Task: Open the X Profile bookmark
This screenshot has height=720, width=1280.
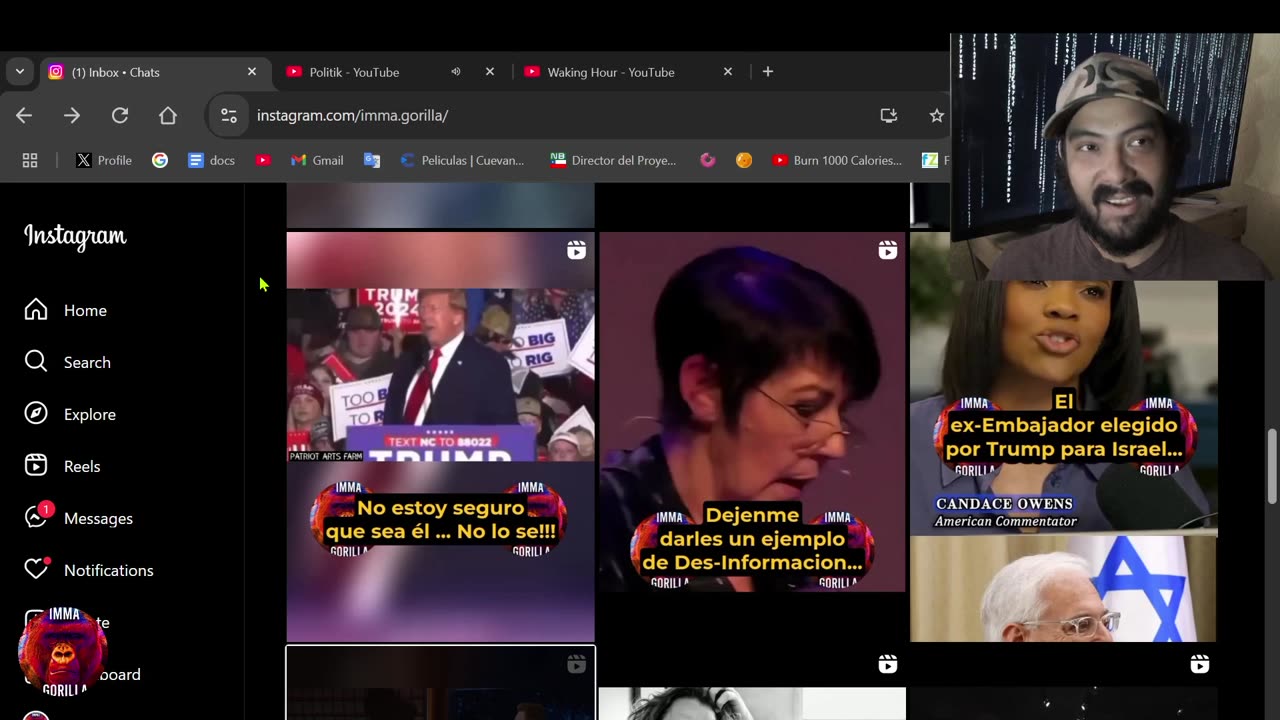Action: click(103, 160)
